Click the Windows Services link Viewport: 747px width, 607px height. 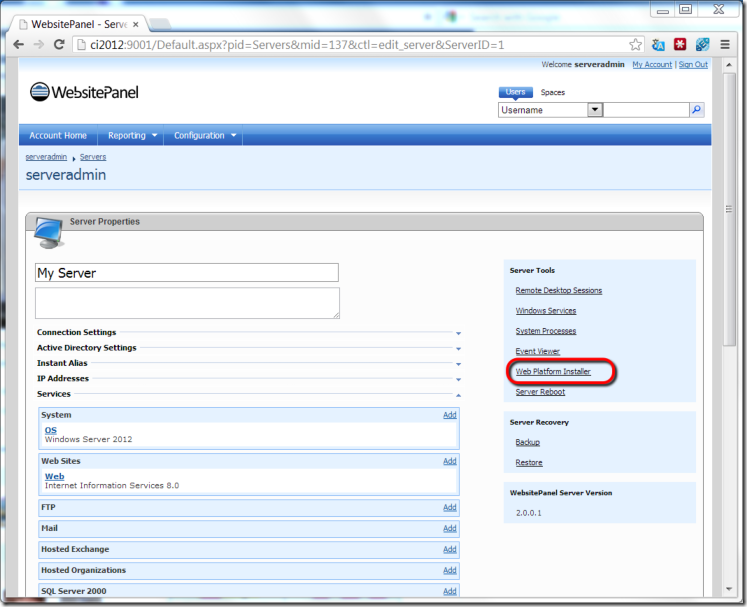[x=545, y=311]
